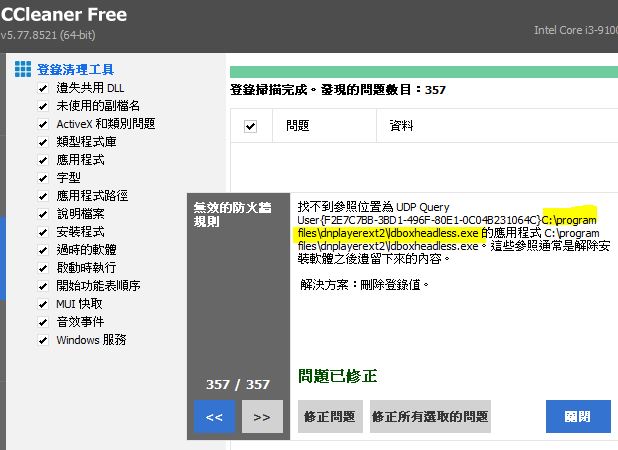Toggle the 音效事件 checkbox

pos(43,322)
